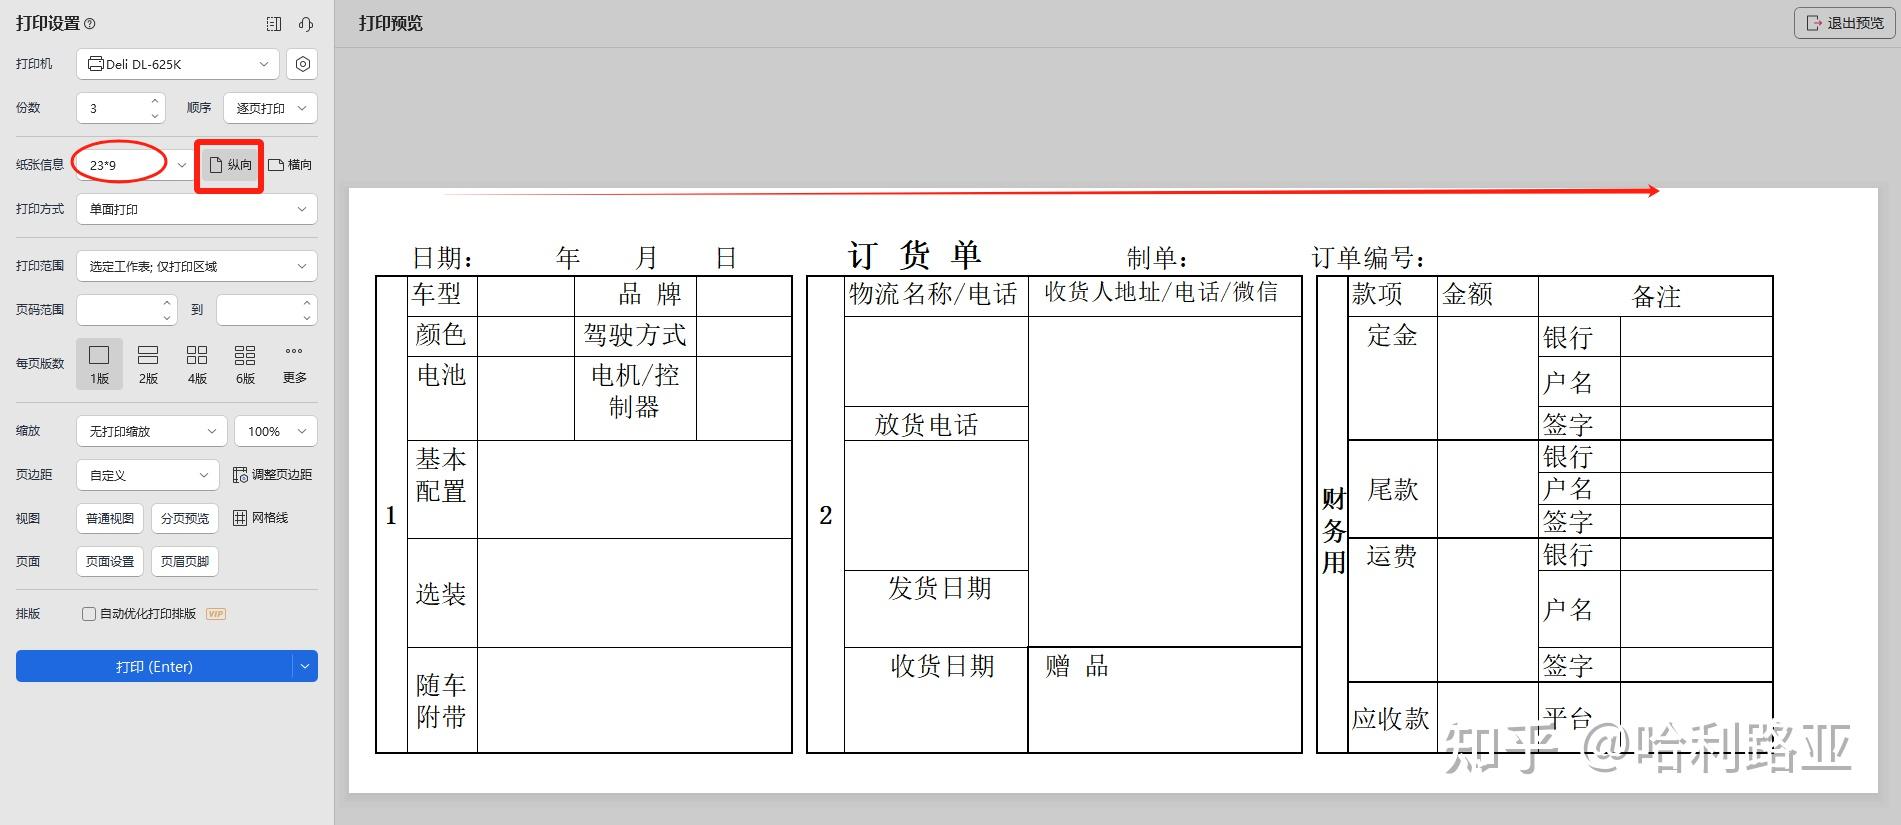Open 自定义 margins dropdown
This screenshot has width=1901, height=825.
pos(148,475)
